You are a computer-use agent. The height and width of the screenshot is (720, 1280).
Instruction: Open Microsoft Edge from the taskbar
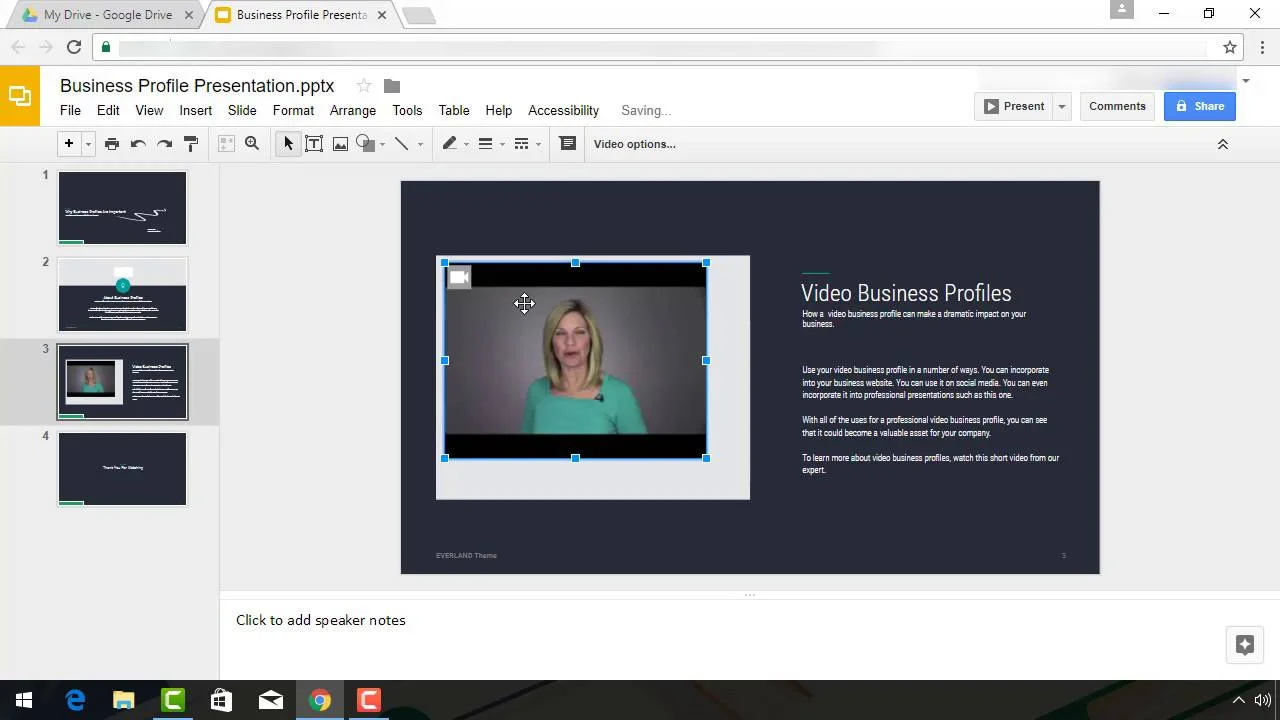click(x=75, y=700)
